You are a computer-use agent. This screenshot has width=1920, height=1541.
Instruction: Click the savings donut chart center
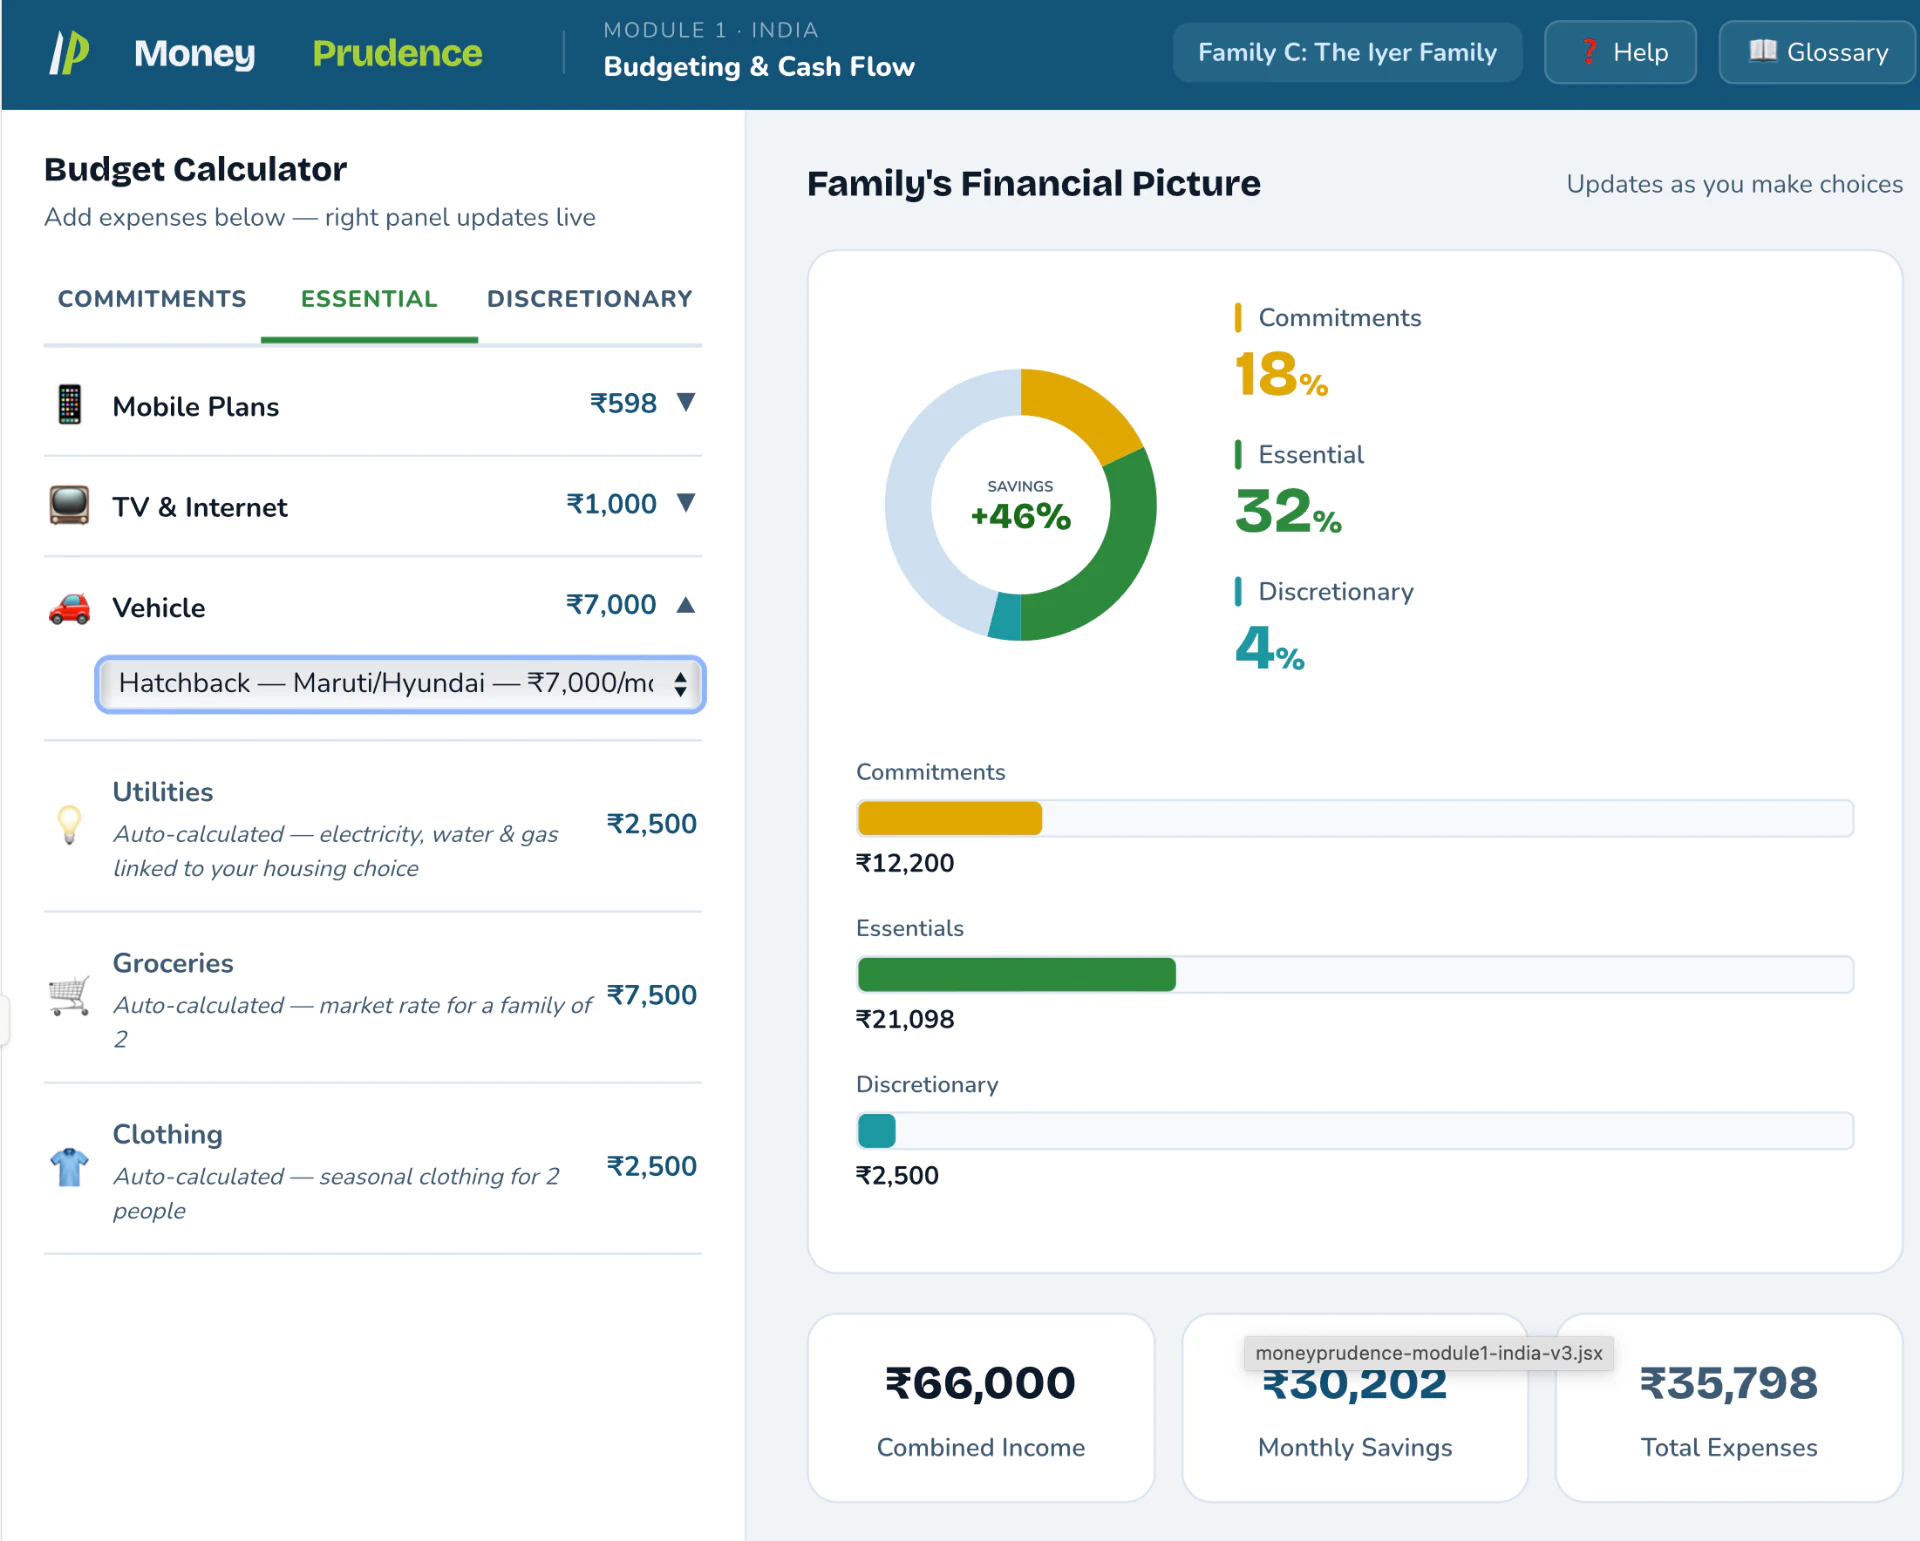click(1020, 505)
